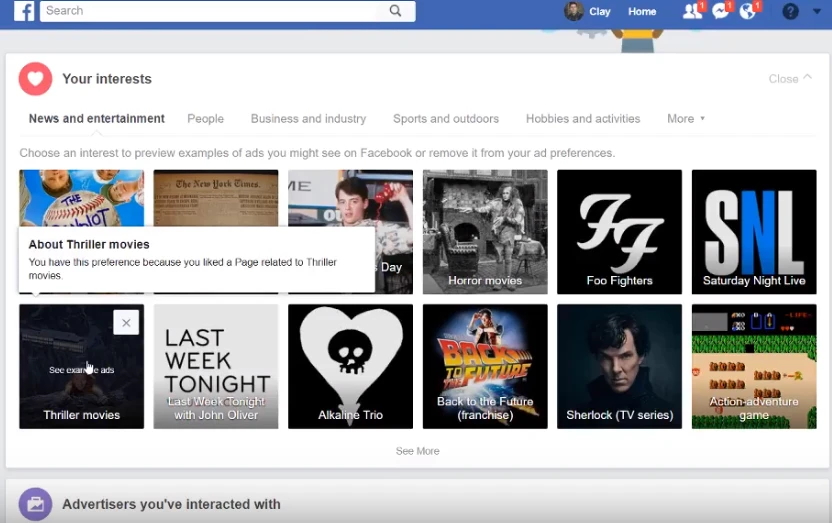Click the red heart interests icon
This screenshot has width=832, height=523.
pyautogui.click(x=36, y=79)
